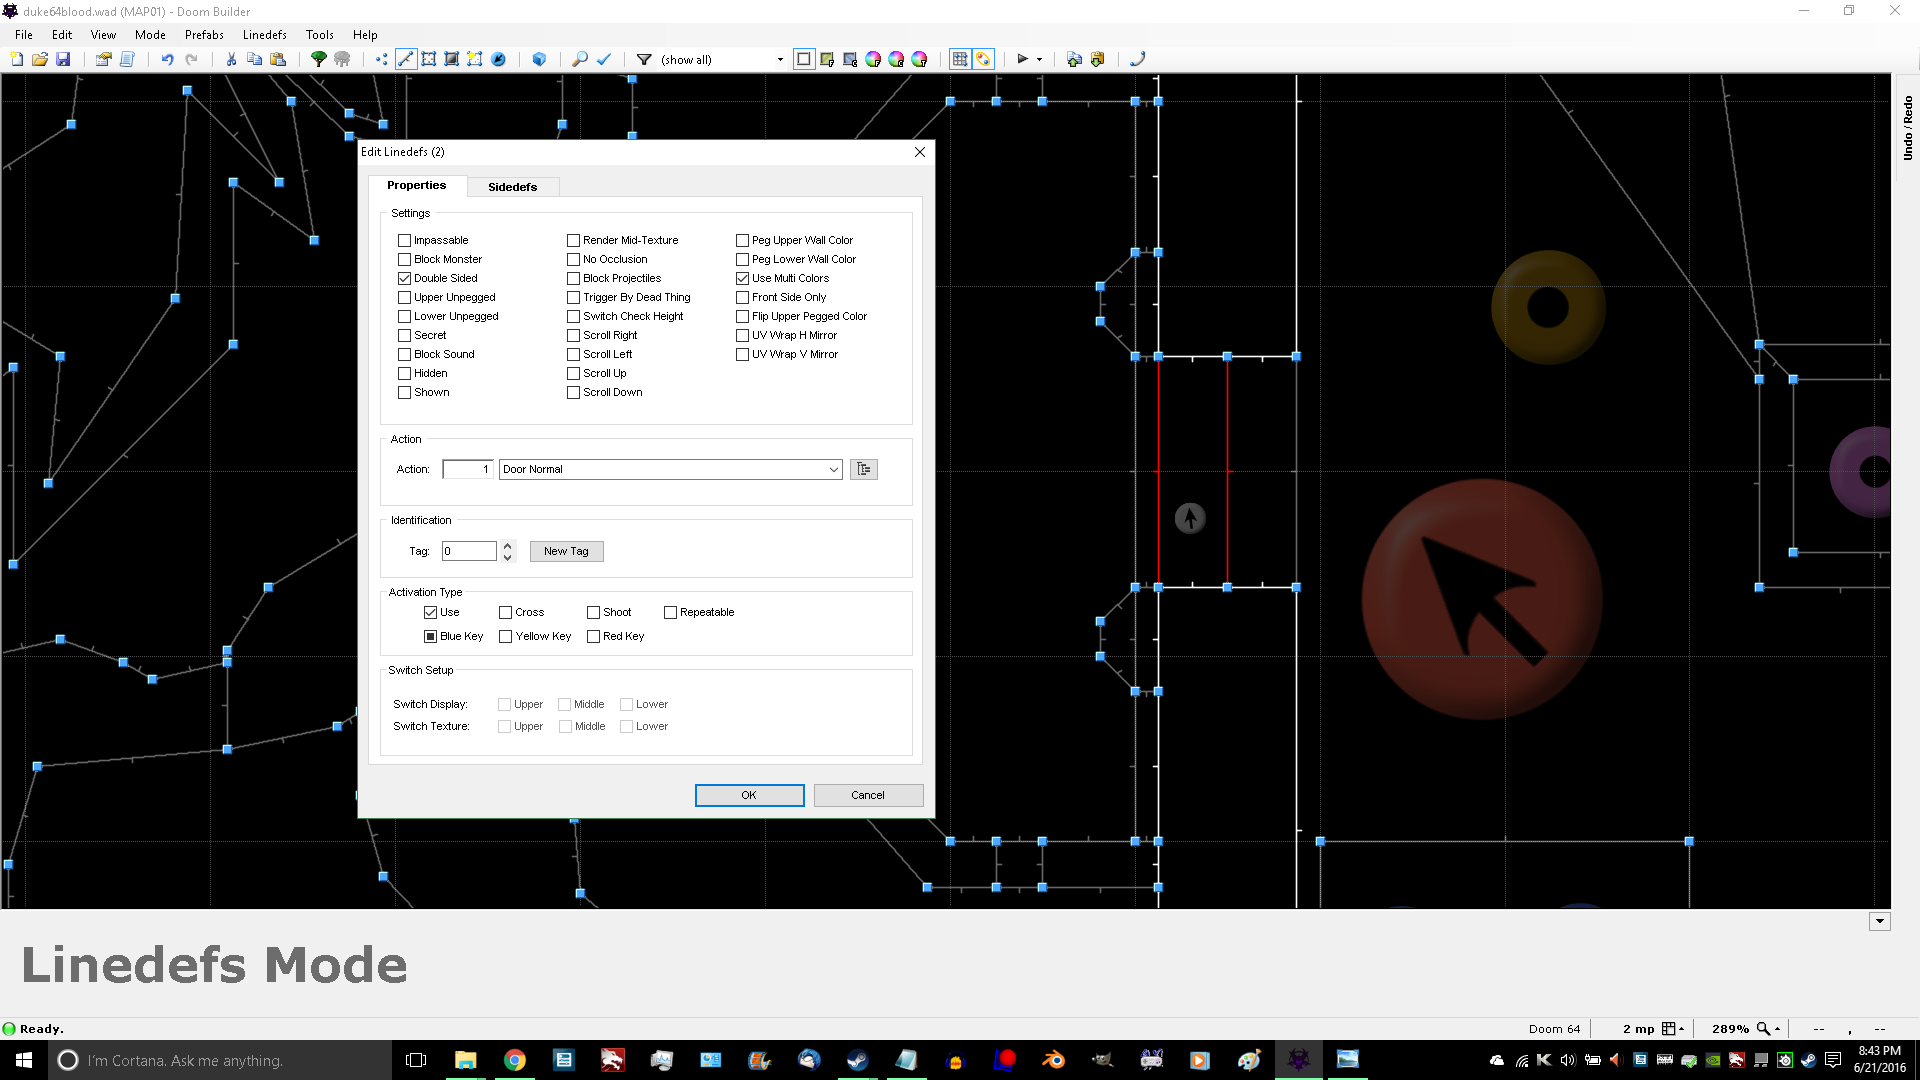Expand the Door Normal action dropdown
This screenshot has width=1920, height=1080.
point(833,469)
